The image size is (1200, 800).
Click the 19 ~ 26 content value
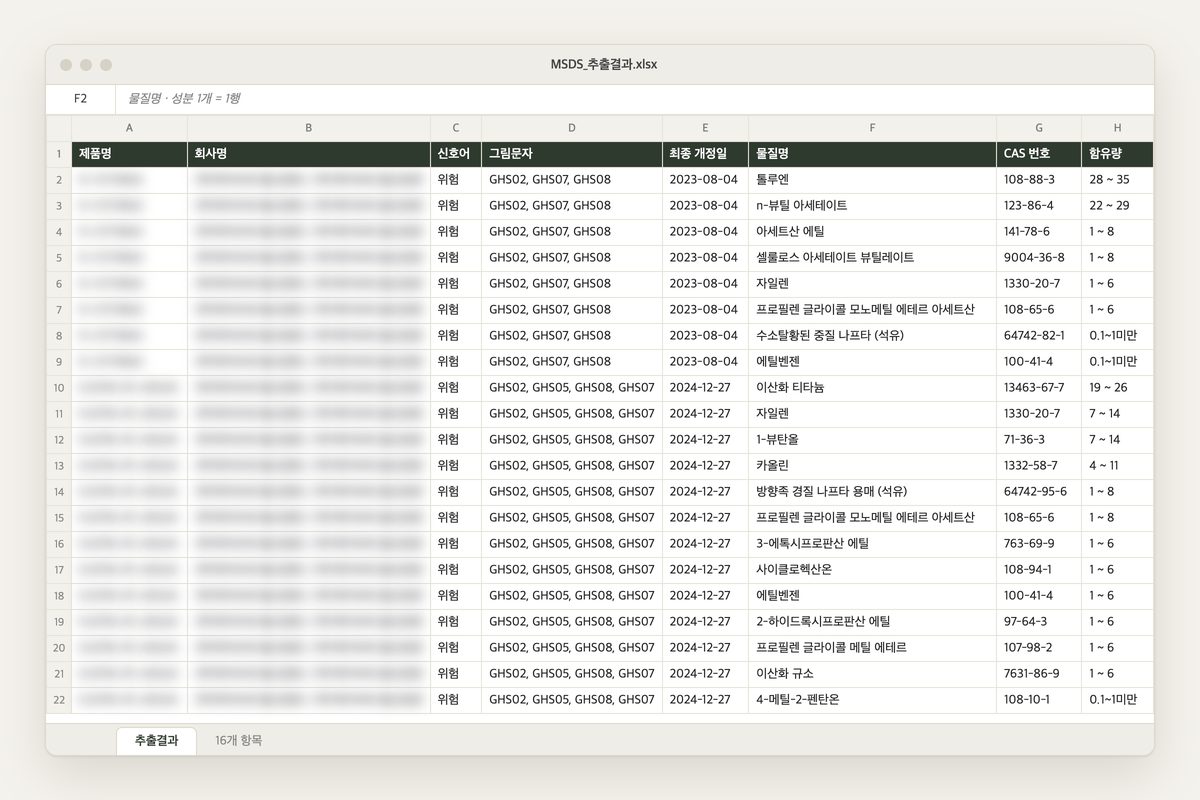tap(1117, 388)
